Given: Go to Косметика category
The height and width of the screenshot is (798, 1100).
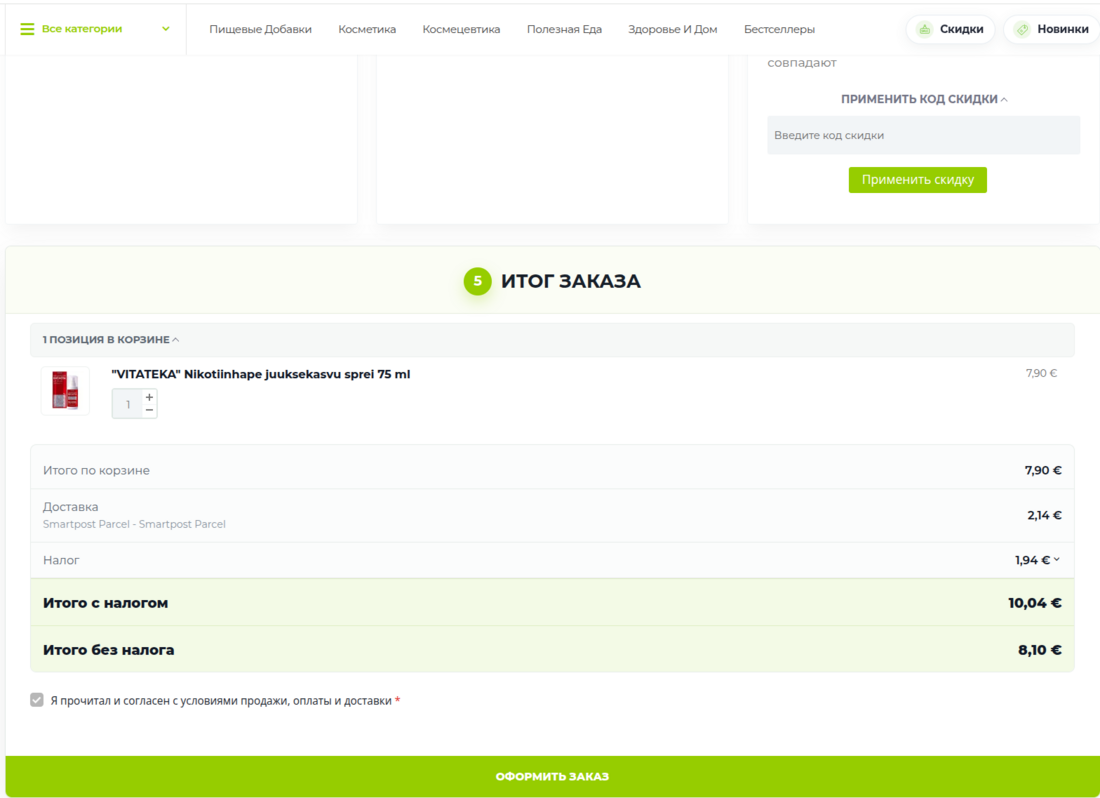Looking at the screenshot, I should [x=367, y=29].
